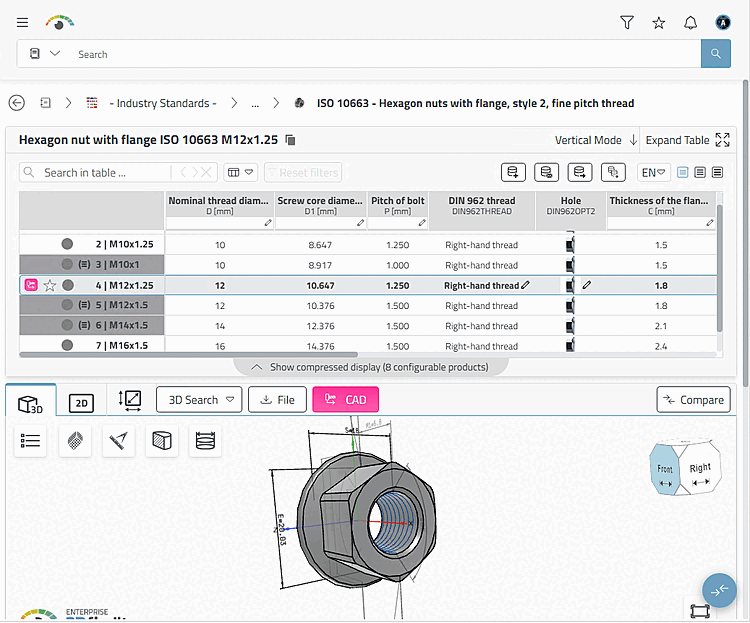
Task: Open viewer list options icon
Action: pyautogui.click(x=30, y=440)
